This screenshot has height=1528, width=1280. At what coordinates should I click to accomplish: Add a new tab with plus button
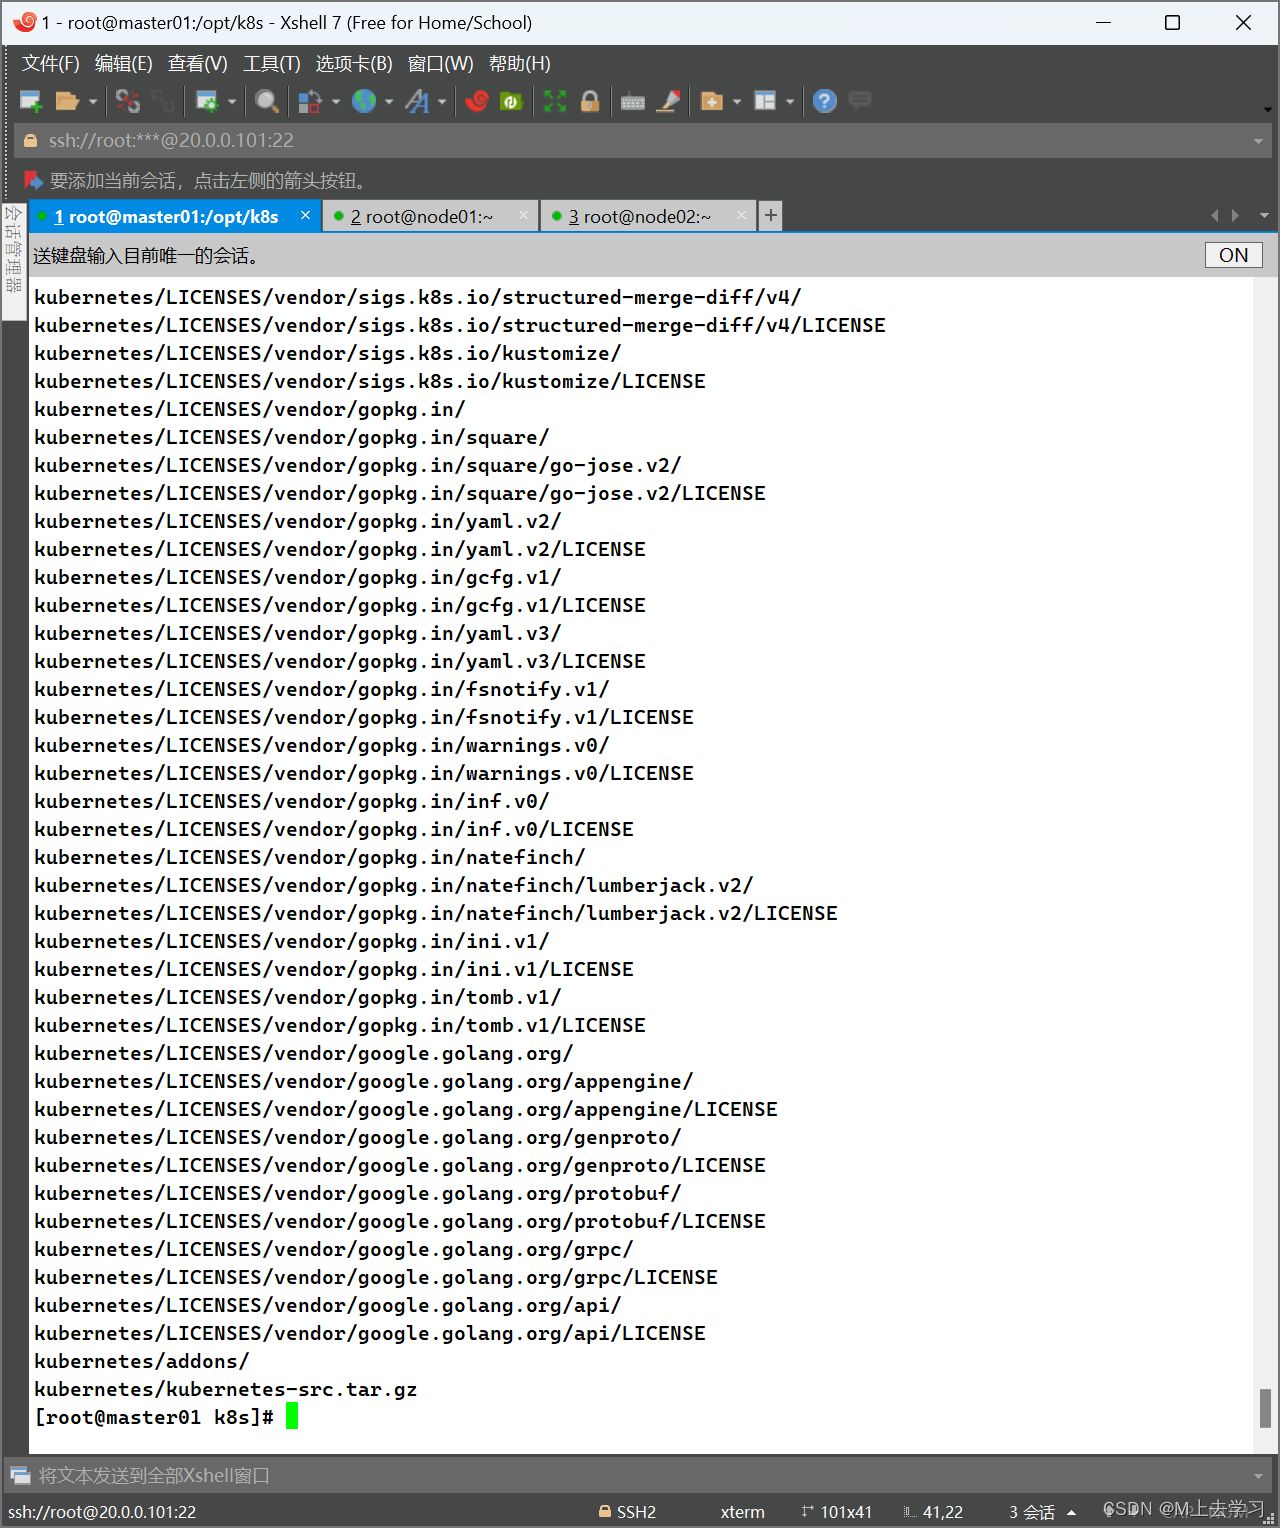point(770,216)
